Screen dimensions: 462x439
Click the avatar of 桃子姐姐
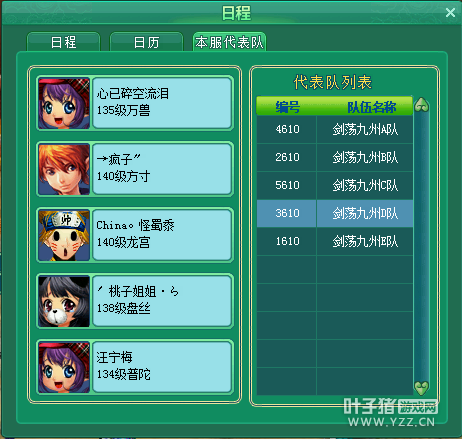pyautogui.click(x=64, y=301)
